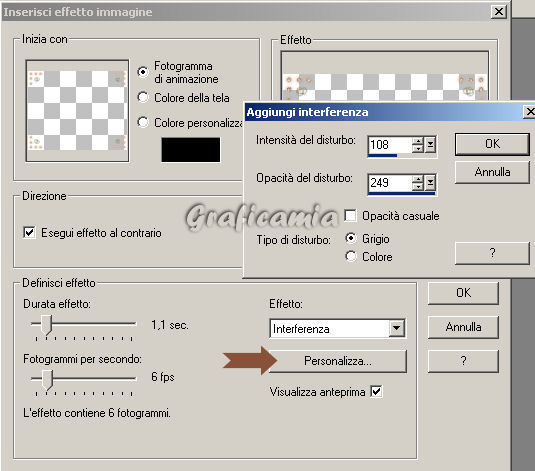Increase Opacità del disturbo spinner up arrow

click(x=417, y=179)
